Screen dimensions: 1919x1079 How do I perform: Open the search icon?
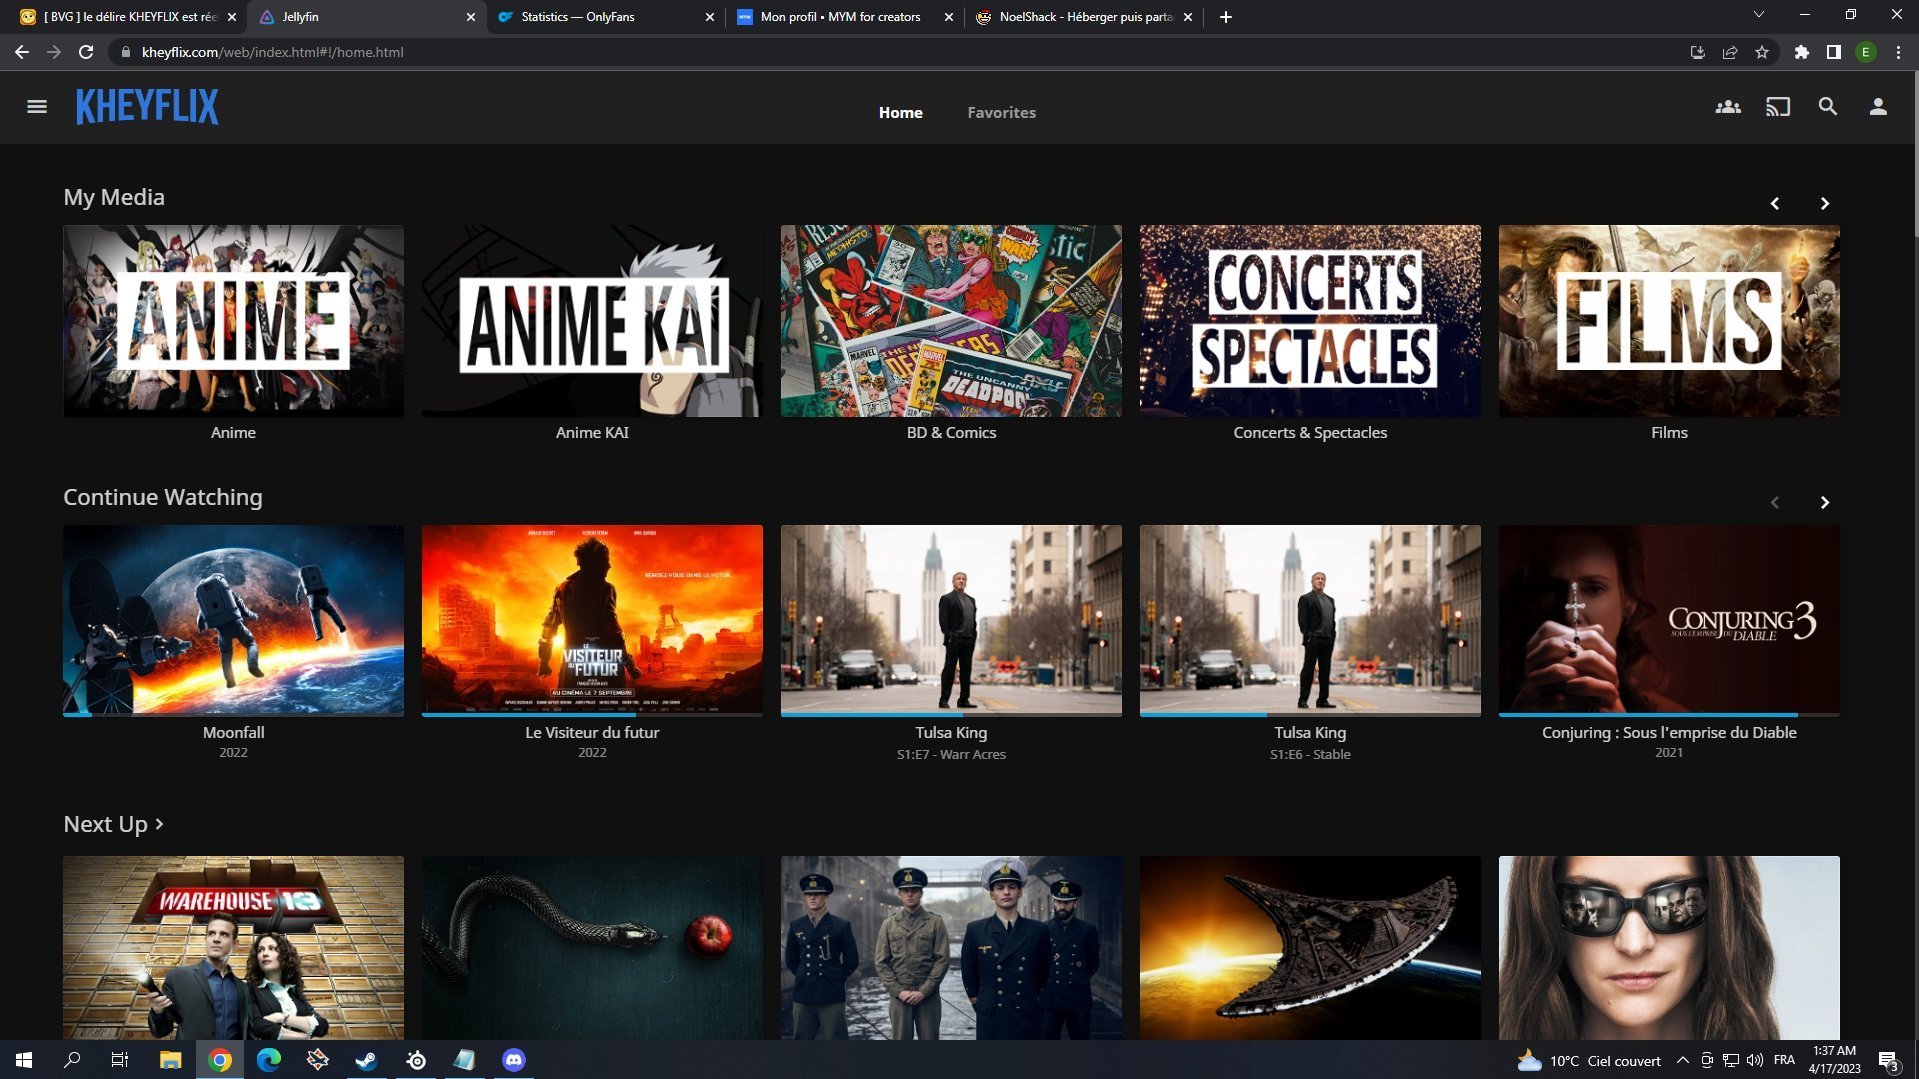pyautogui.click(x=1828, y=107)
